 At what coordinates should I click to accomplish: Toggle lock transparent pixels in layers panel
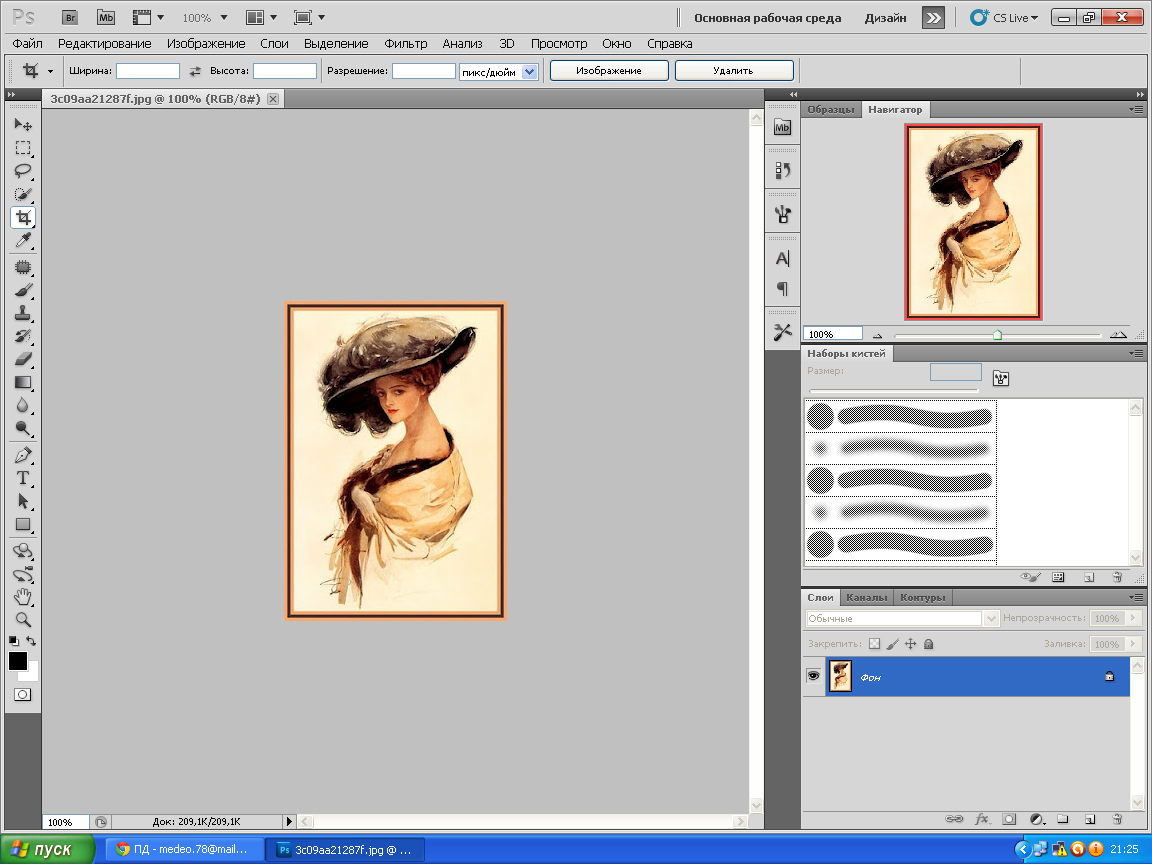point(874,644)
